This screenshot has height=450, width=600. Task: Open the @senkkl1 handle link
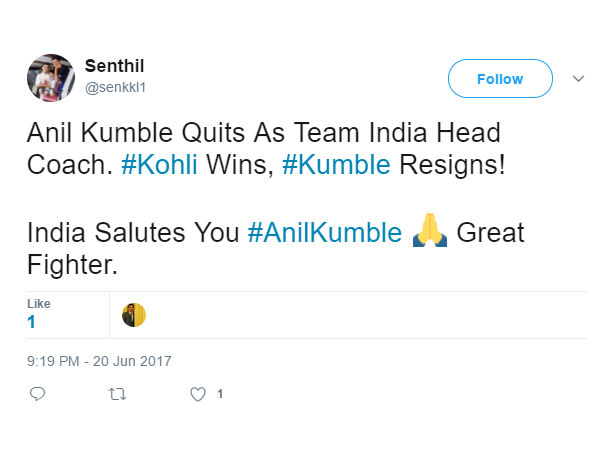pyautogui.click(x=116, y=87)
